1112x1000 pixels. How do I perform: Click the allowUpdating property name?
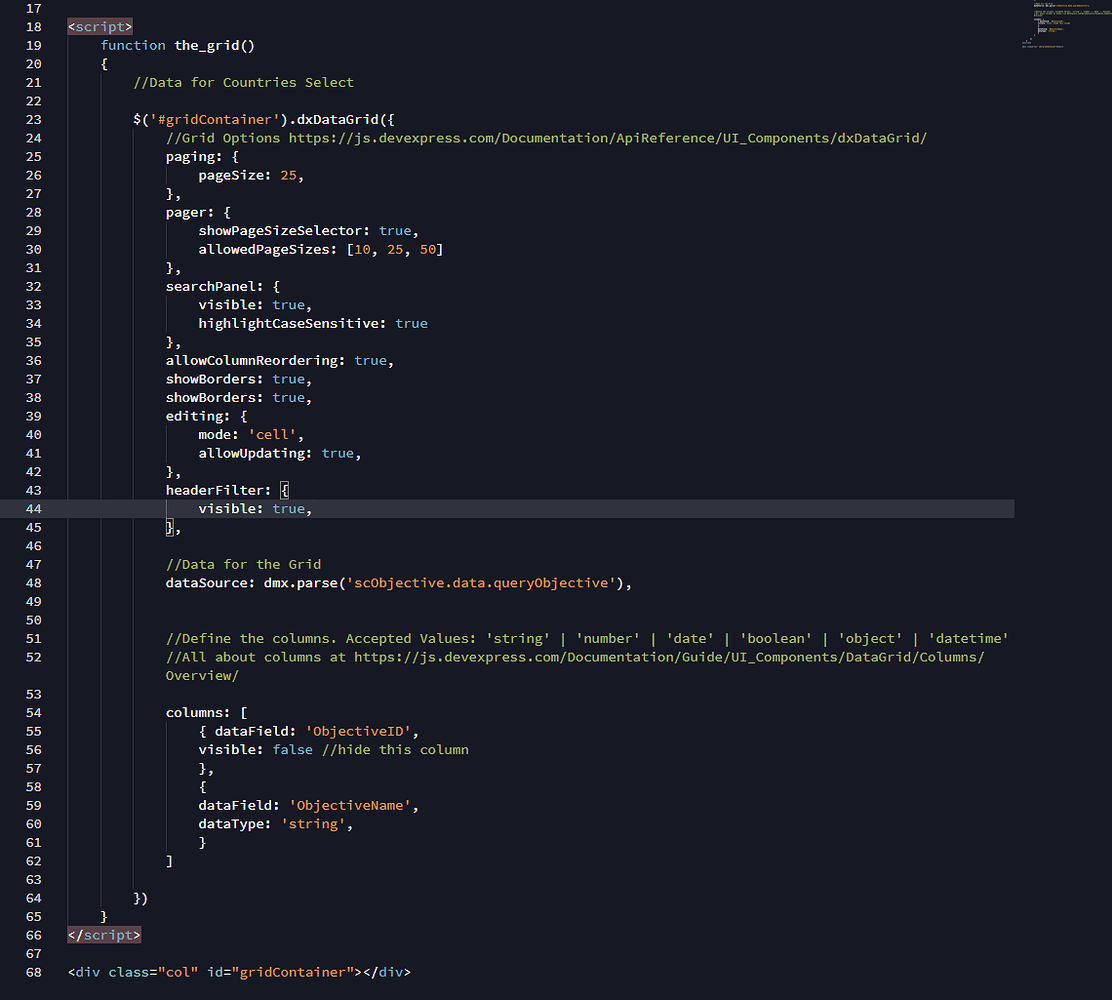[255, 453]
